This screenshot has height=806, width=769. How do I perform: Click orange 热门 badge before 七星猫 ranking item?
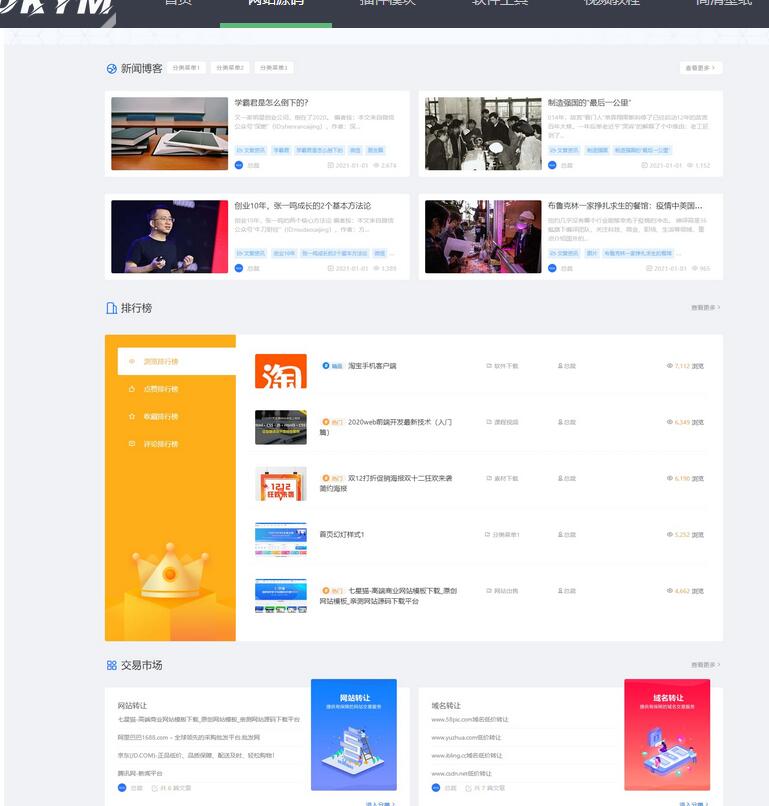tap(332, 591)
